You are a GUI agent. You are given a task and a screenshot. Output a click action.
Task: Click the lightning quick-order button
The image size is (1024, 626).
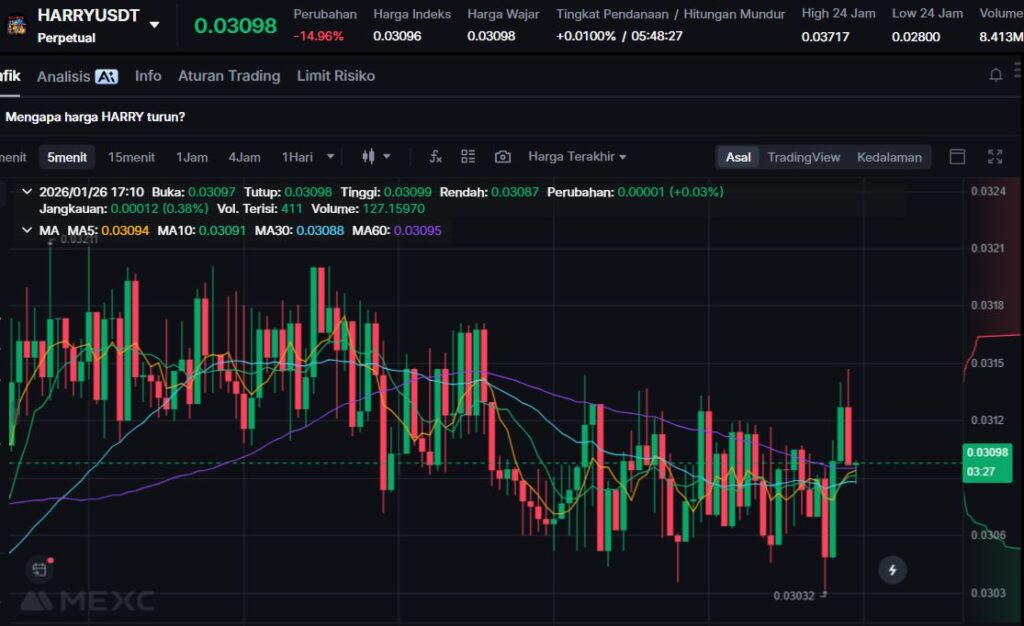point(892,570)
